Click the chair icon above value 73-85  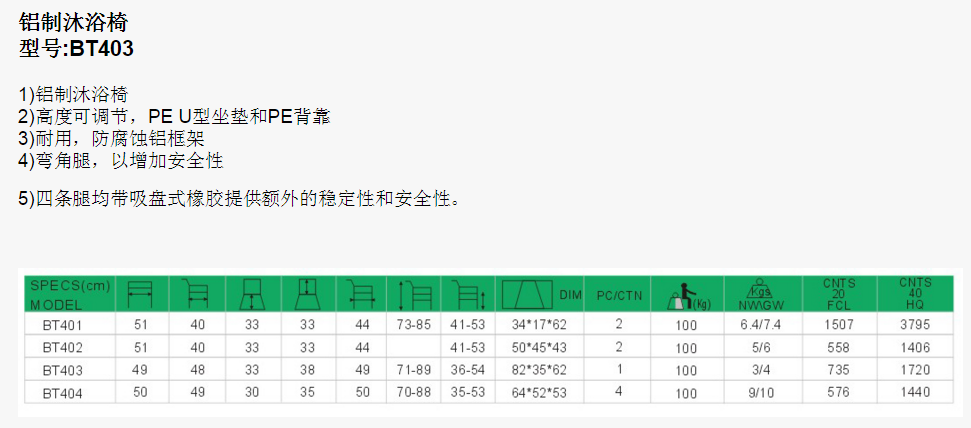click(x=414, y=294)
